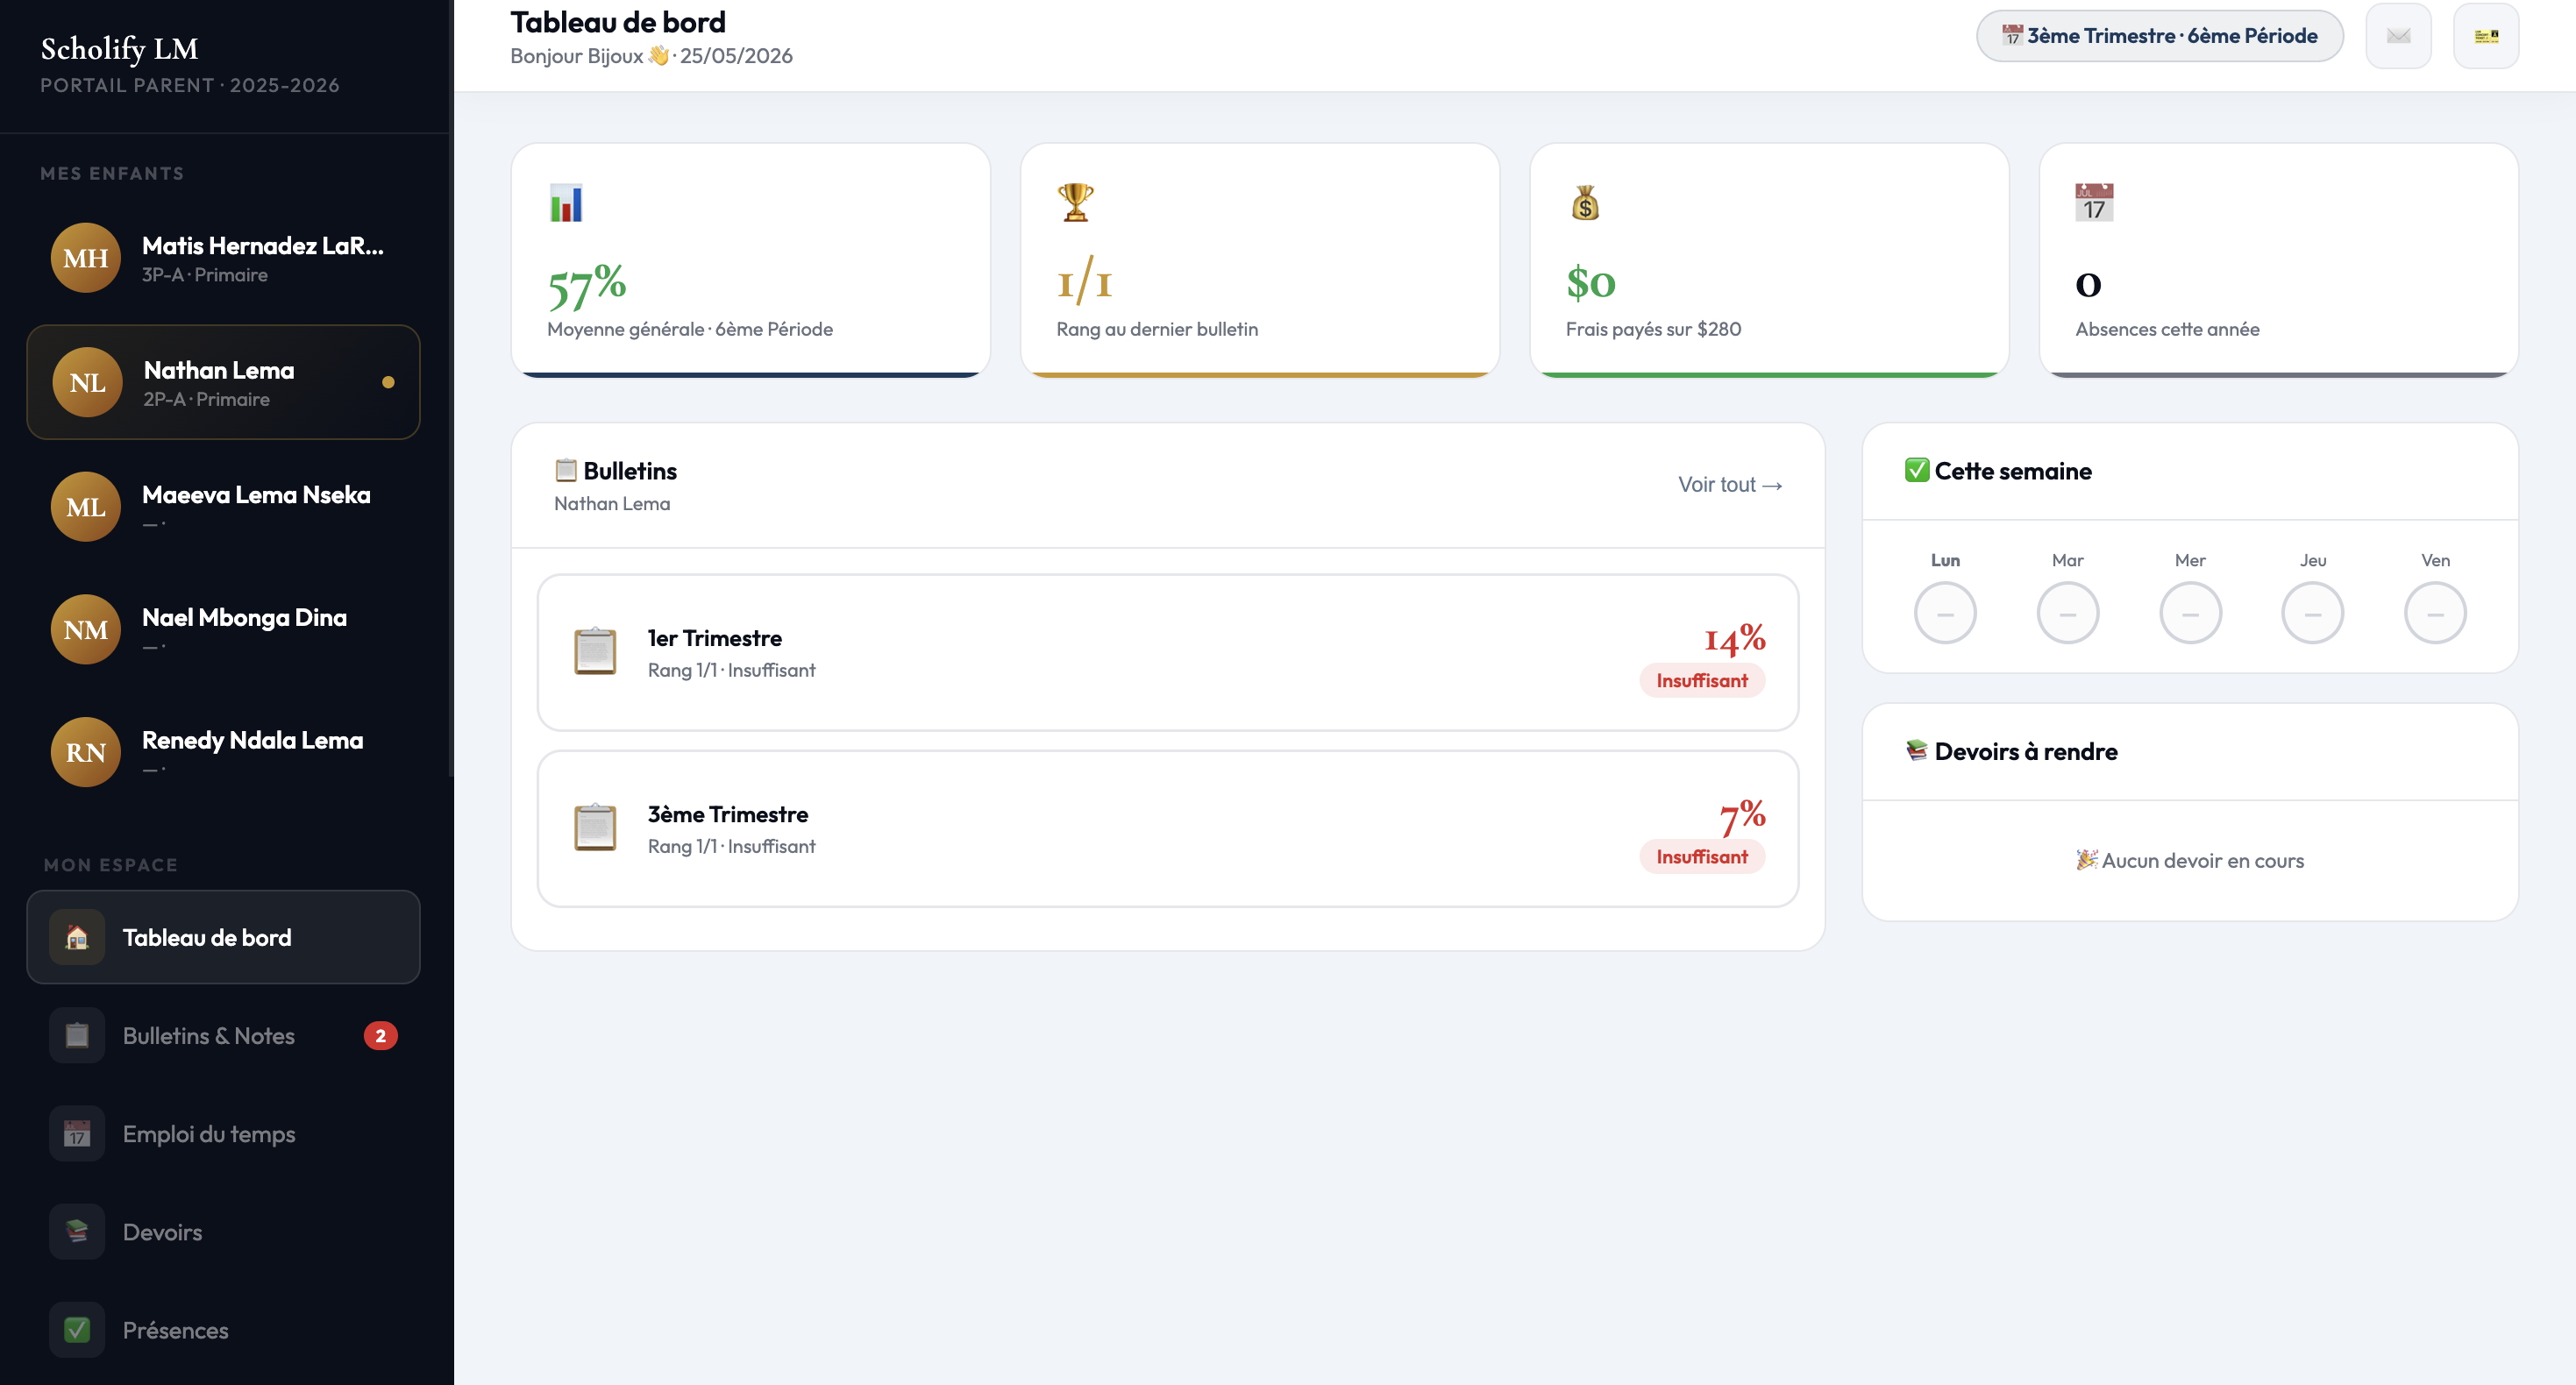Click the Scholify LM logo text

coord(119,48)
